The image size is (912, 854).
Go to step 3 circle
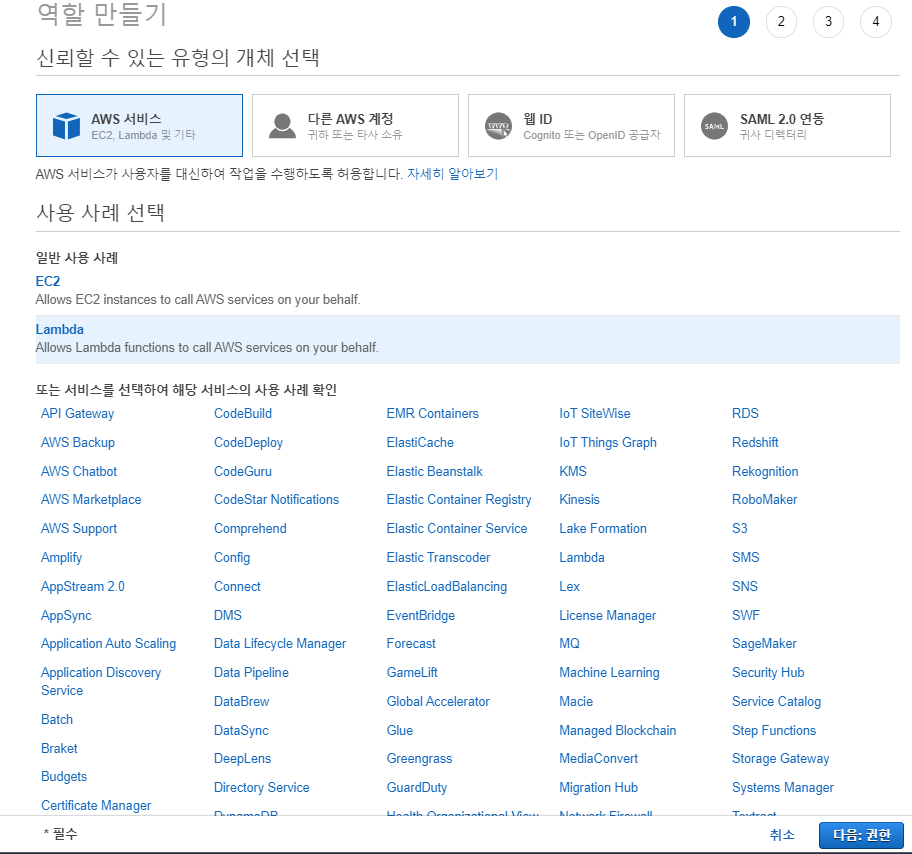(x=828, y=22)
